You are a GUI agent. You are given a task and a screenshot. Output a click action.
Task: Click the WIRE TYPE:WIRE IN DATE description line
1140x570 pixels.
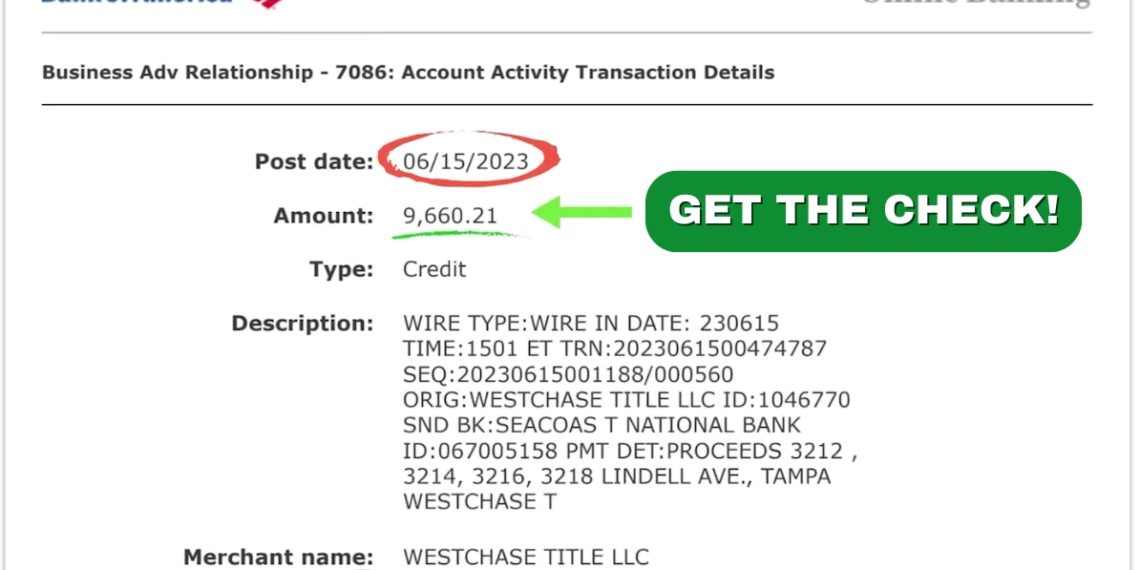click(x=590, y=324)
